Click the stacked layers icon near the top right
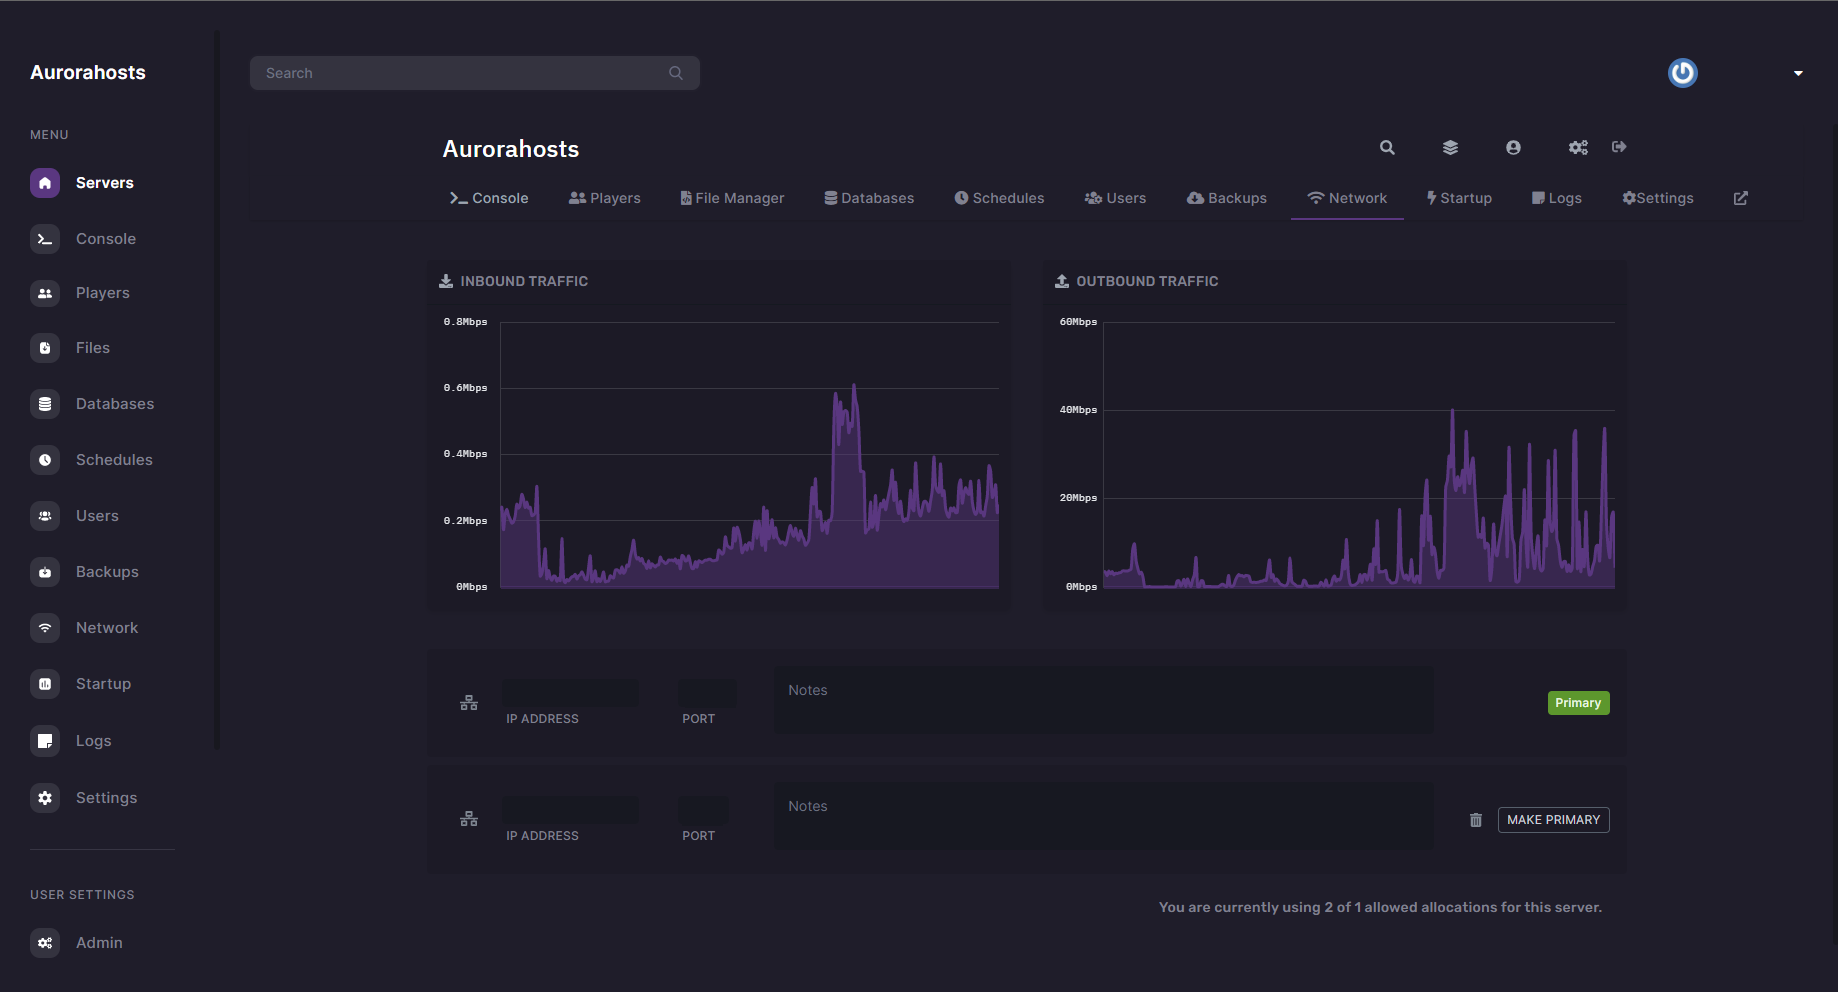 1450,147
